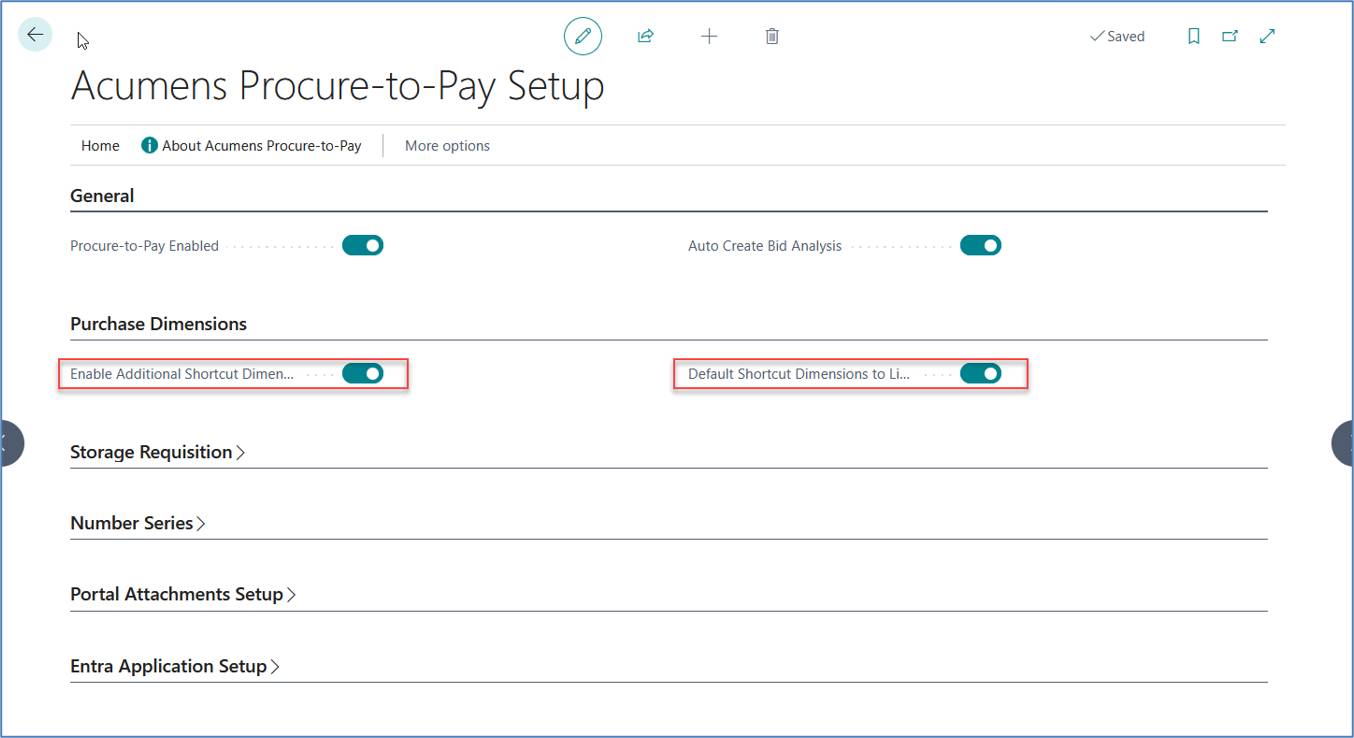Click the Procure-to-Pay Enabled label

pos(144,245)
